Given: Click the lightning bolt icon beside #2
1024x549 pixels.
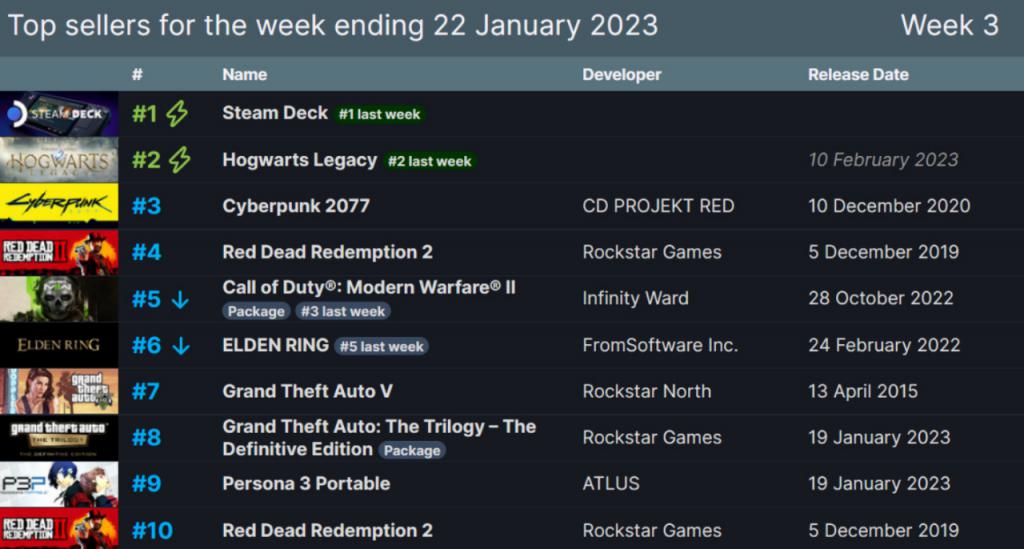Looking at the screenshot, I should 180,161.
